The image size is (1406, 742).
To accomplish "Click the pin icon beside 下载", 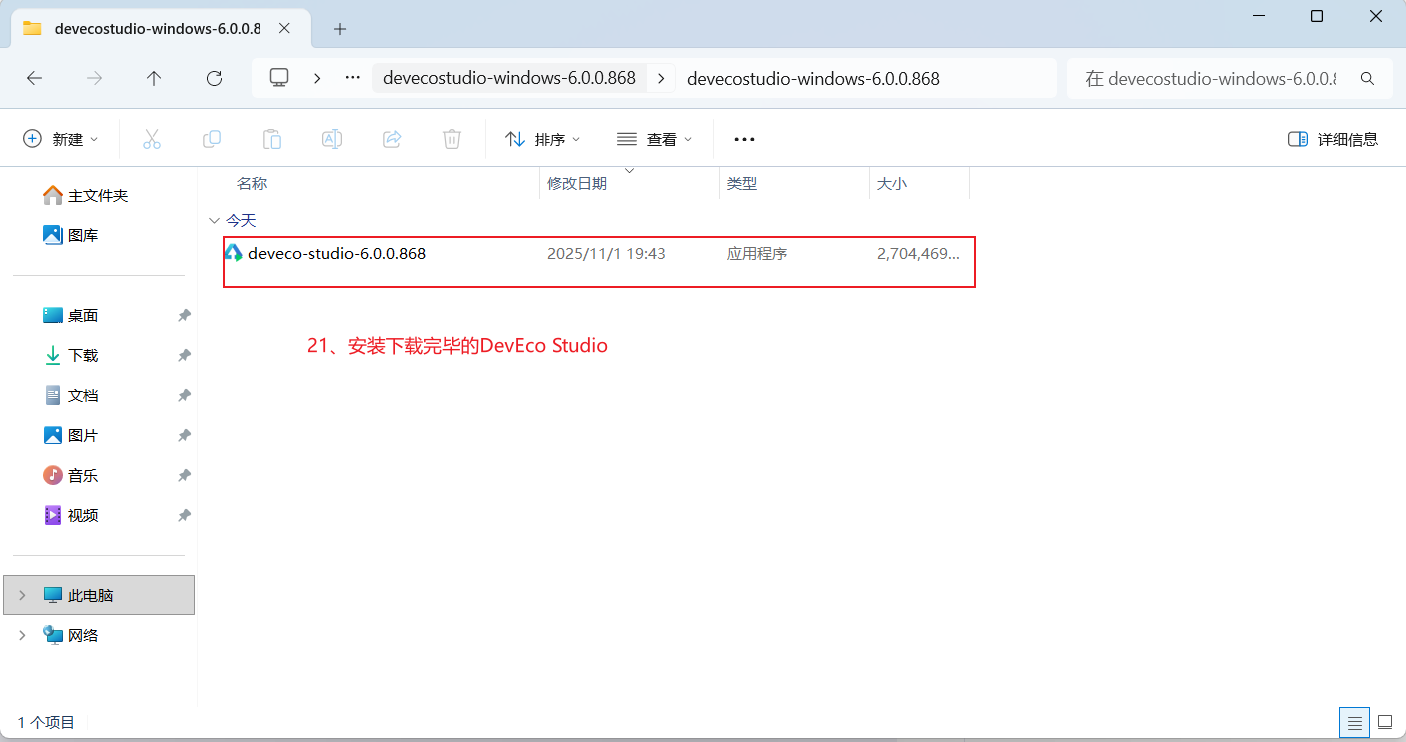I will [184, 355].
